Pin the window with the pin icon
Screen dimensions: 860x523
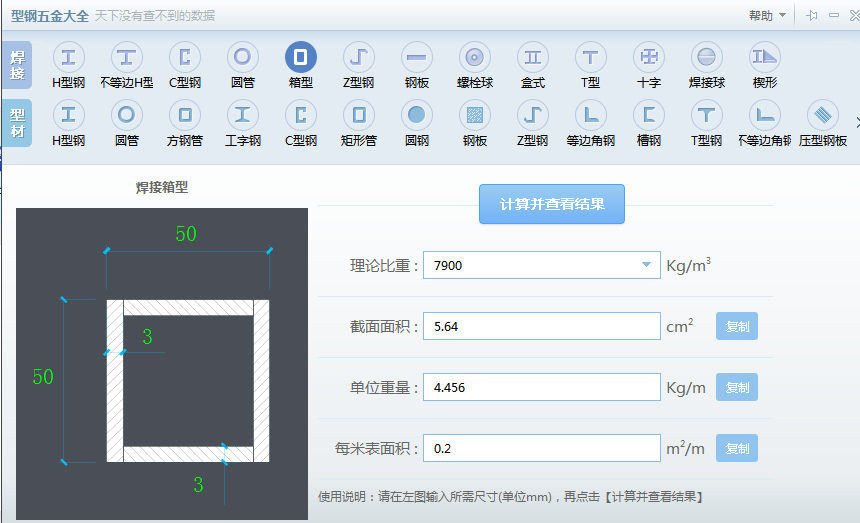812,15
